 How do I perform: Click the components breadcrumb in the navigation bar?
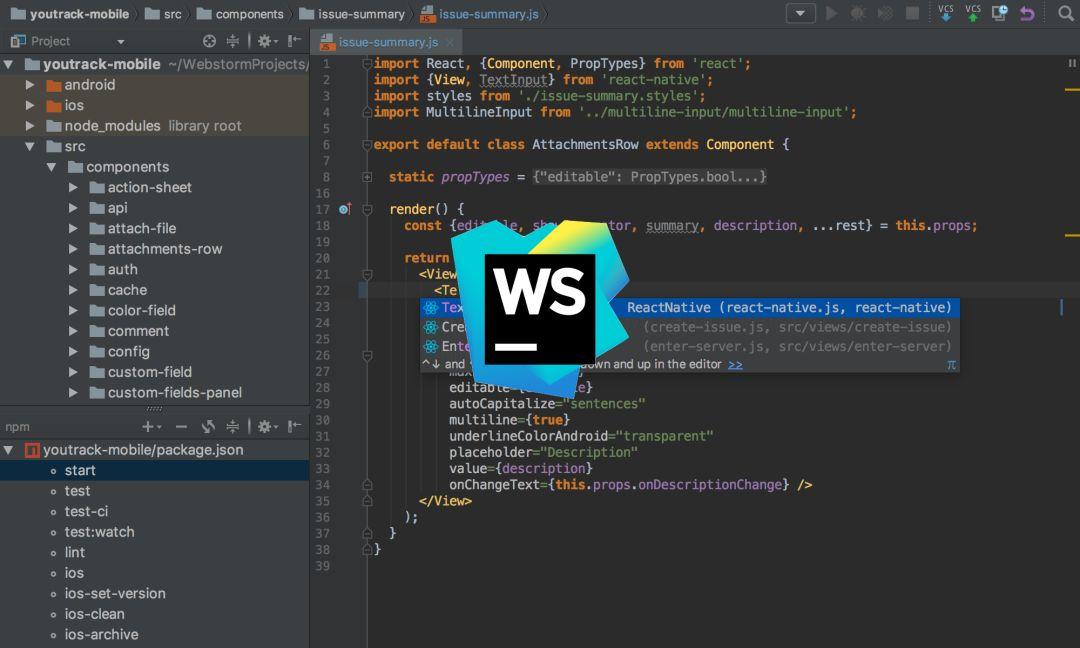click(x=240, y=14)
